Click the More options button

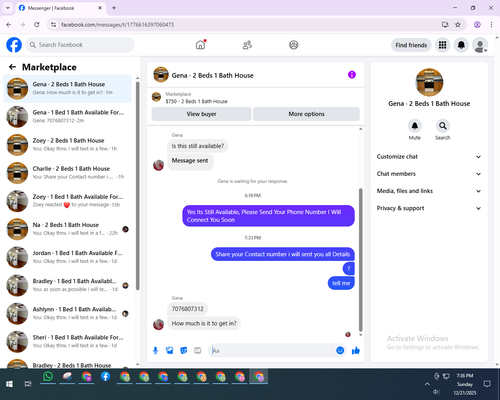306,114
